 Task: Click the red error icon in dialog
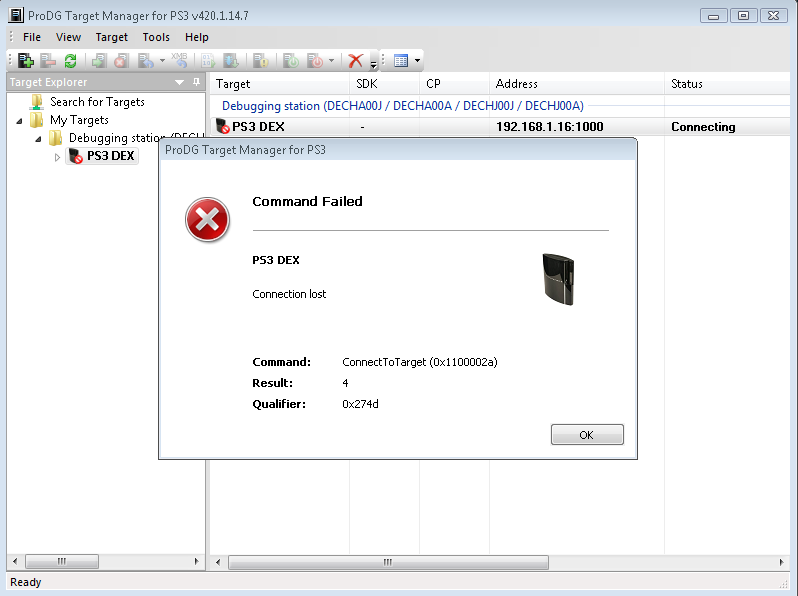pos(208,220)
